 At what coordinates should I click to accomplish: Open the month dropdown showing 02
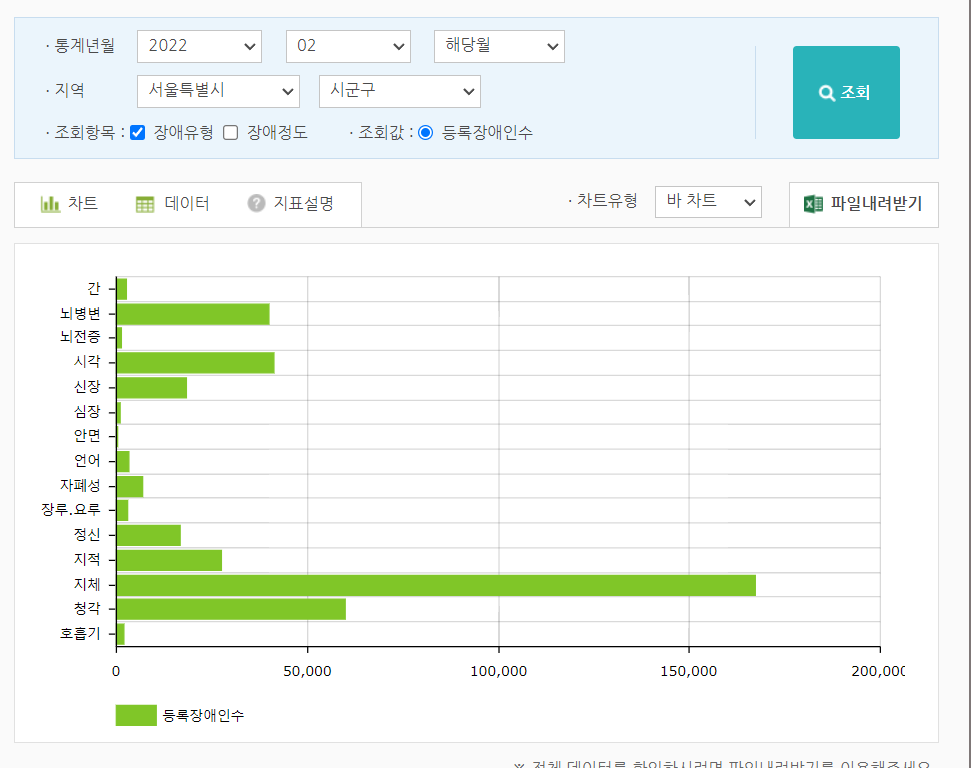[348, 46]
